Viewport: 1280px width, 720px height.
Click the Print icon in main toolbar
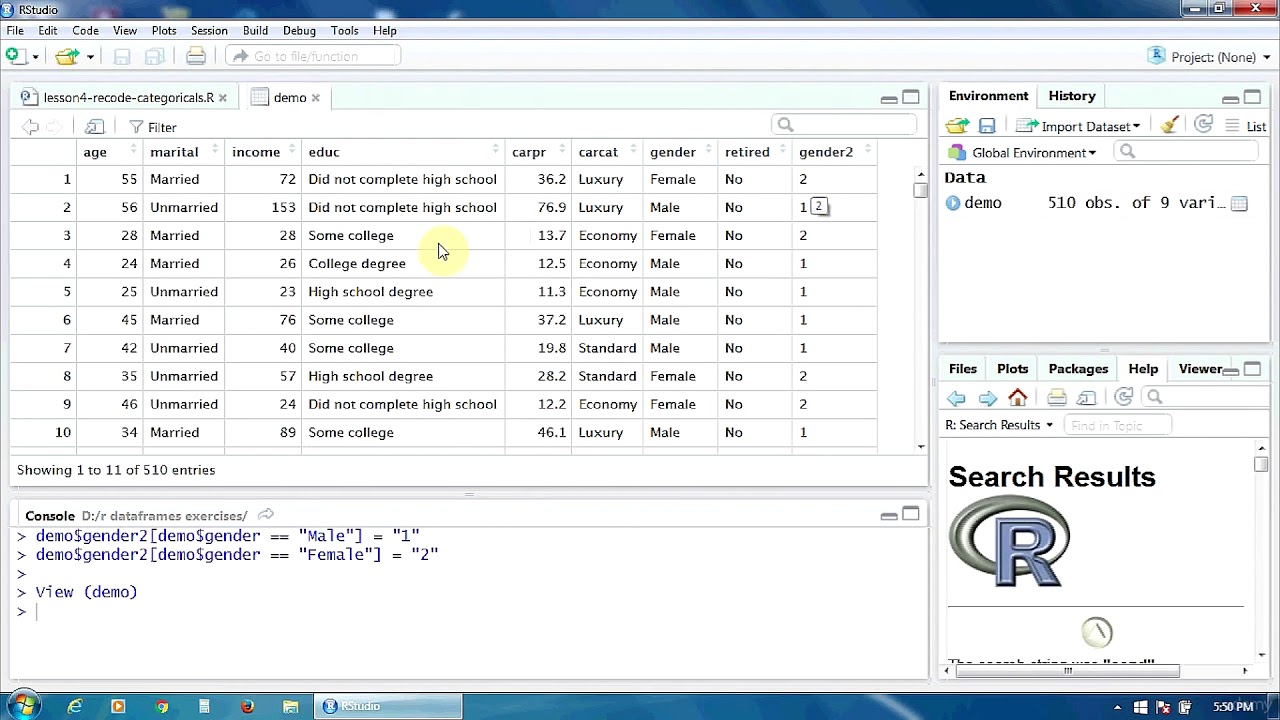(x=196, y=56)
